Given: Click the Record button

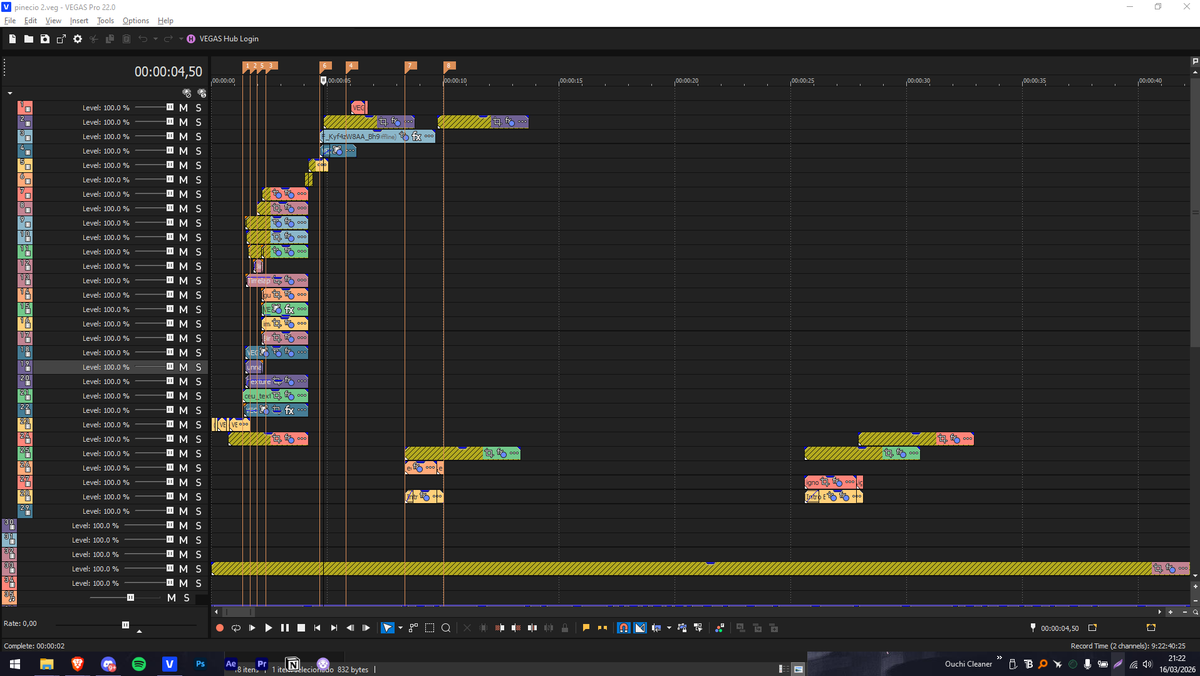Looking at the screenshot, I should pyautogui.click(x=220, y=628).
